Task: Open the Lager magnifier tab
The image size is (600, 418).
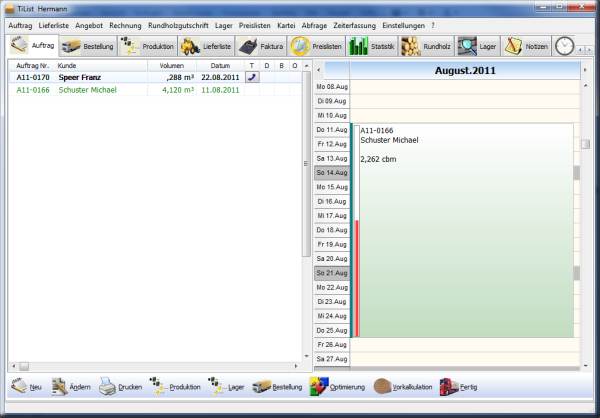Action: 478,46
